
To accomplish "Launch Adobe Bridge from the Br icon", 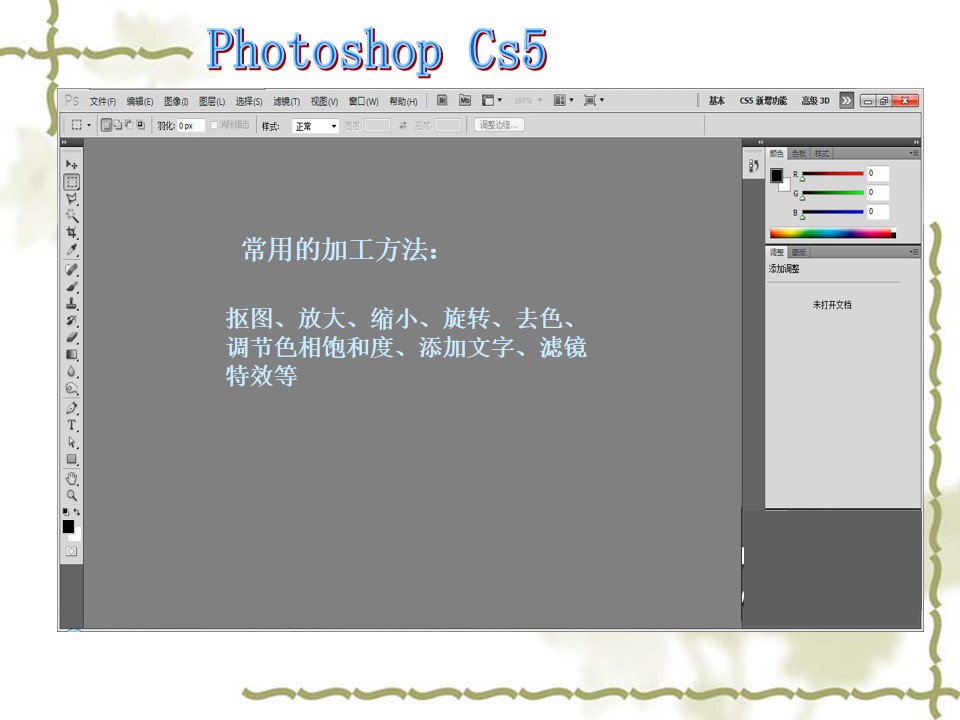I will [x=441, y=100].
